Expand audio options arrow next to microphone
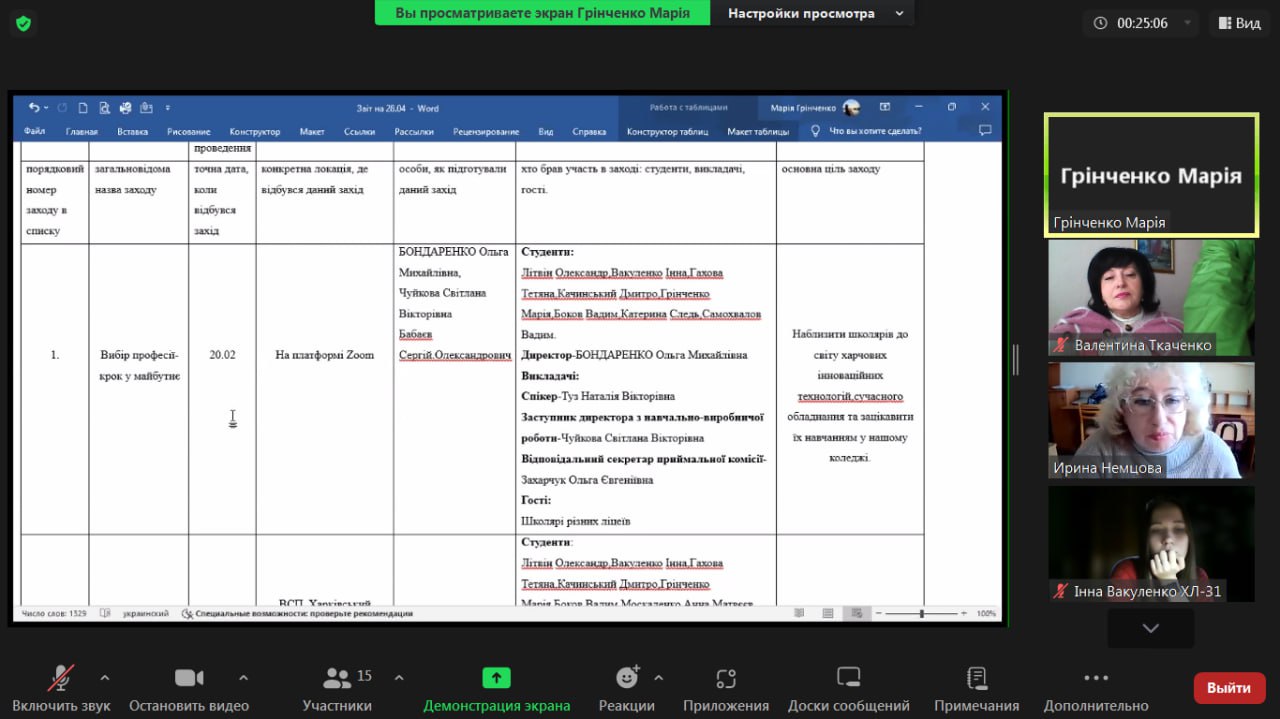 pos(105,677)
